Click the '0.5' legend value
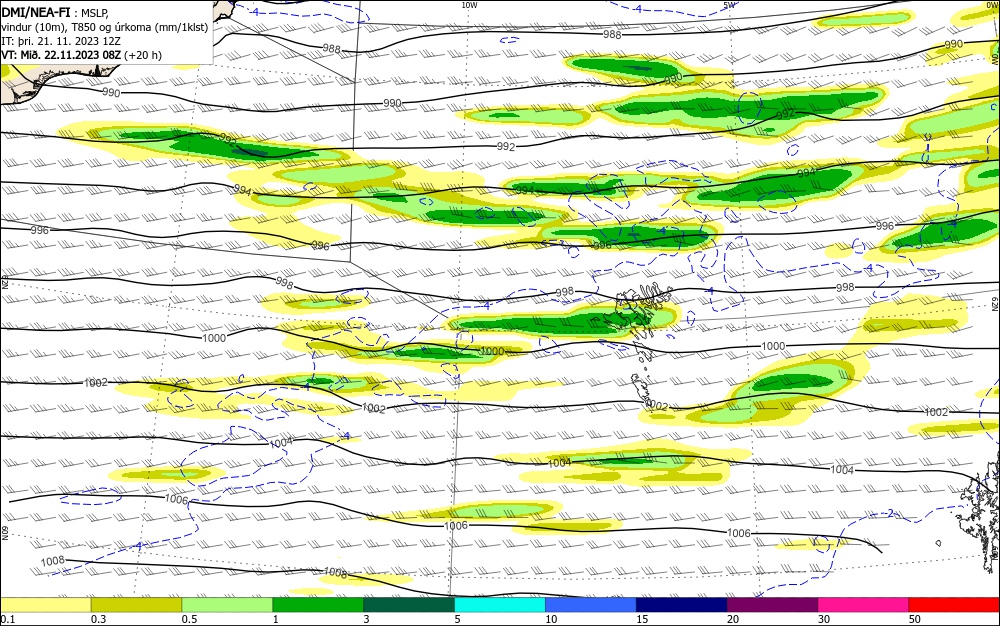This screenshot has width=1000, height=626. click(189, 619)
